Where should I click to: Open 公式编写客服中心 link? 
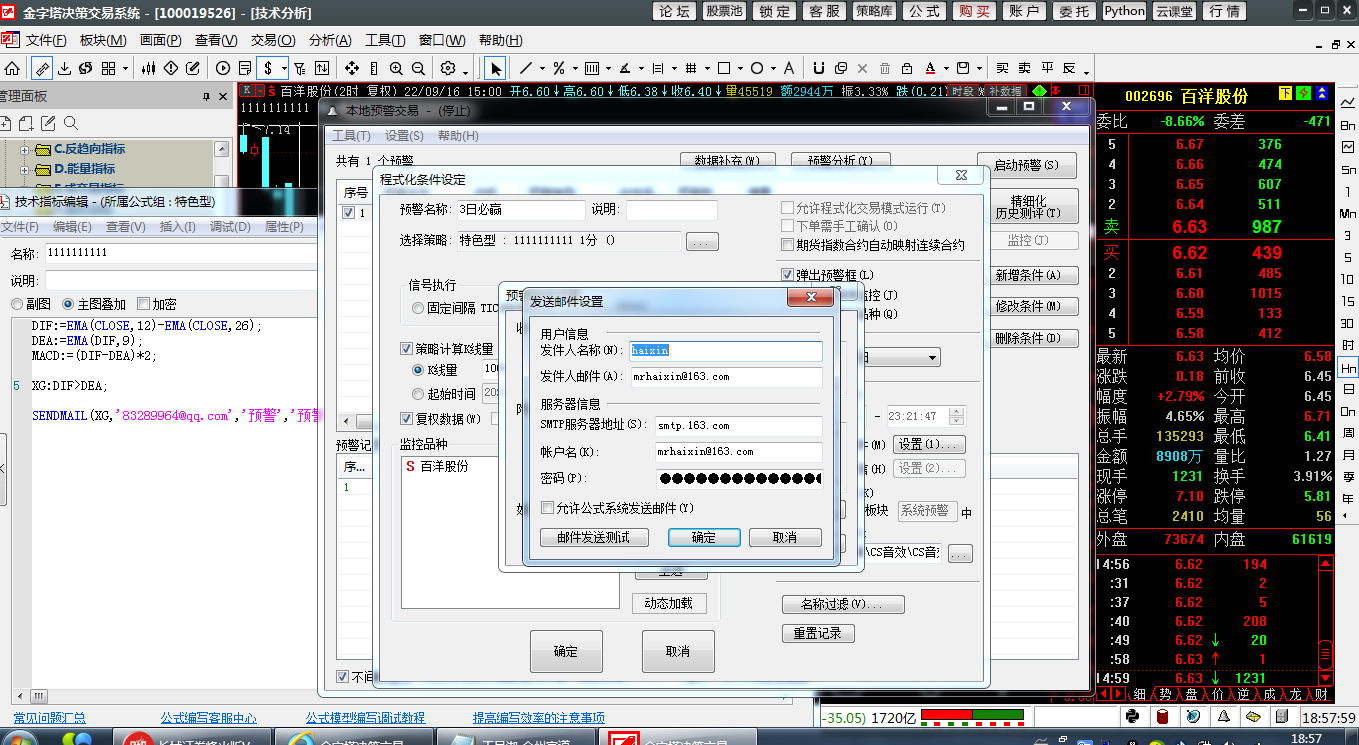tap(208, 718)
